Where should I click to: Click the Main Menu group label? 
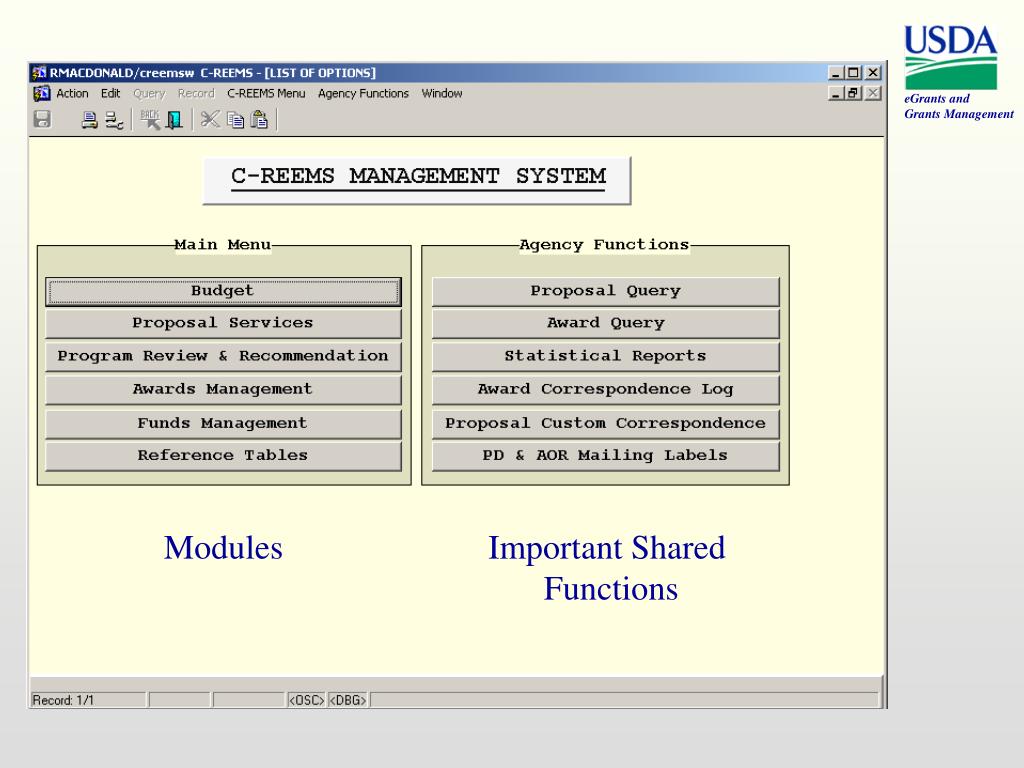[x=223, y=245]
